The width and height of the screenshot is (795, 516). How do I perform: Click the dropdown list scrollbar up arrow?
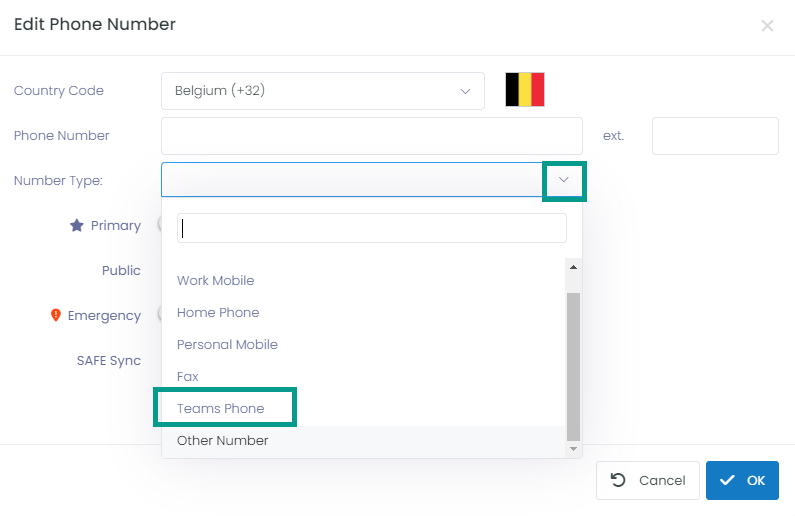(x=573, y=267)
